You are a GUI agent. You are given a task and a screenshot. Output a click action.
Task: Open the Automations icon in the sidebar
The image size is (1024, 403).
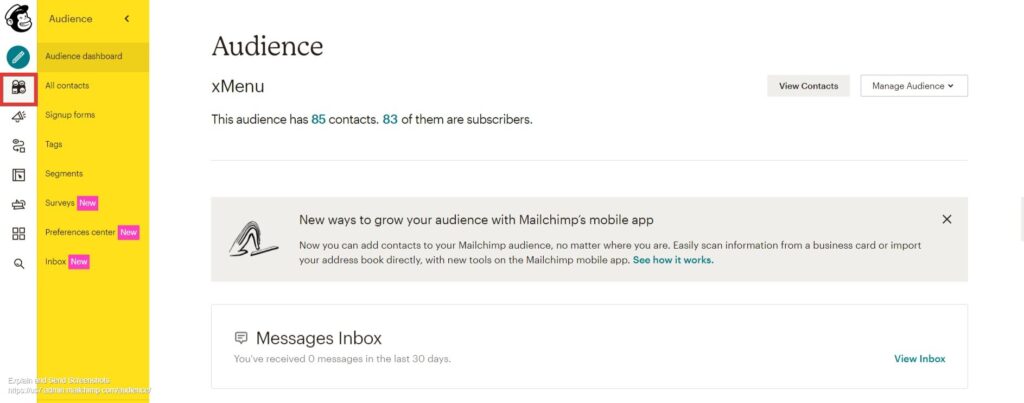coord(18,146)
